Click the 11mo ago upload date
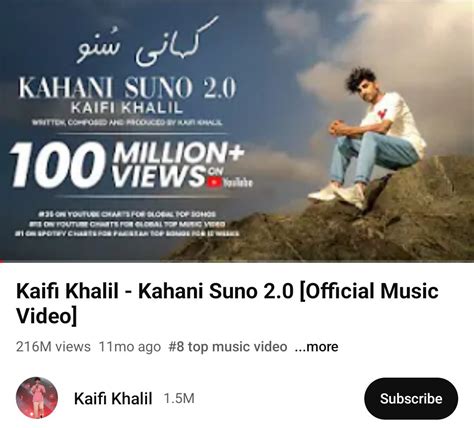The width and height of the screenshot is (474, 428). [130, 347]
